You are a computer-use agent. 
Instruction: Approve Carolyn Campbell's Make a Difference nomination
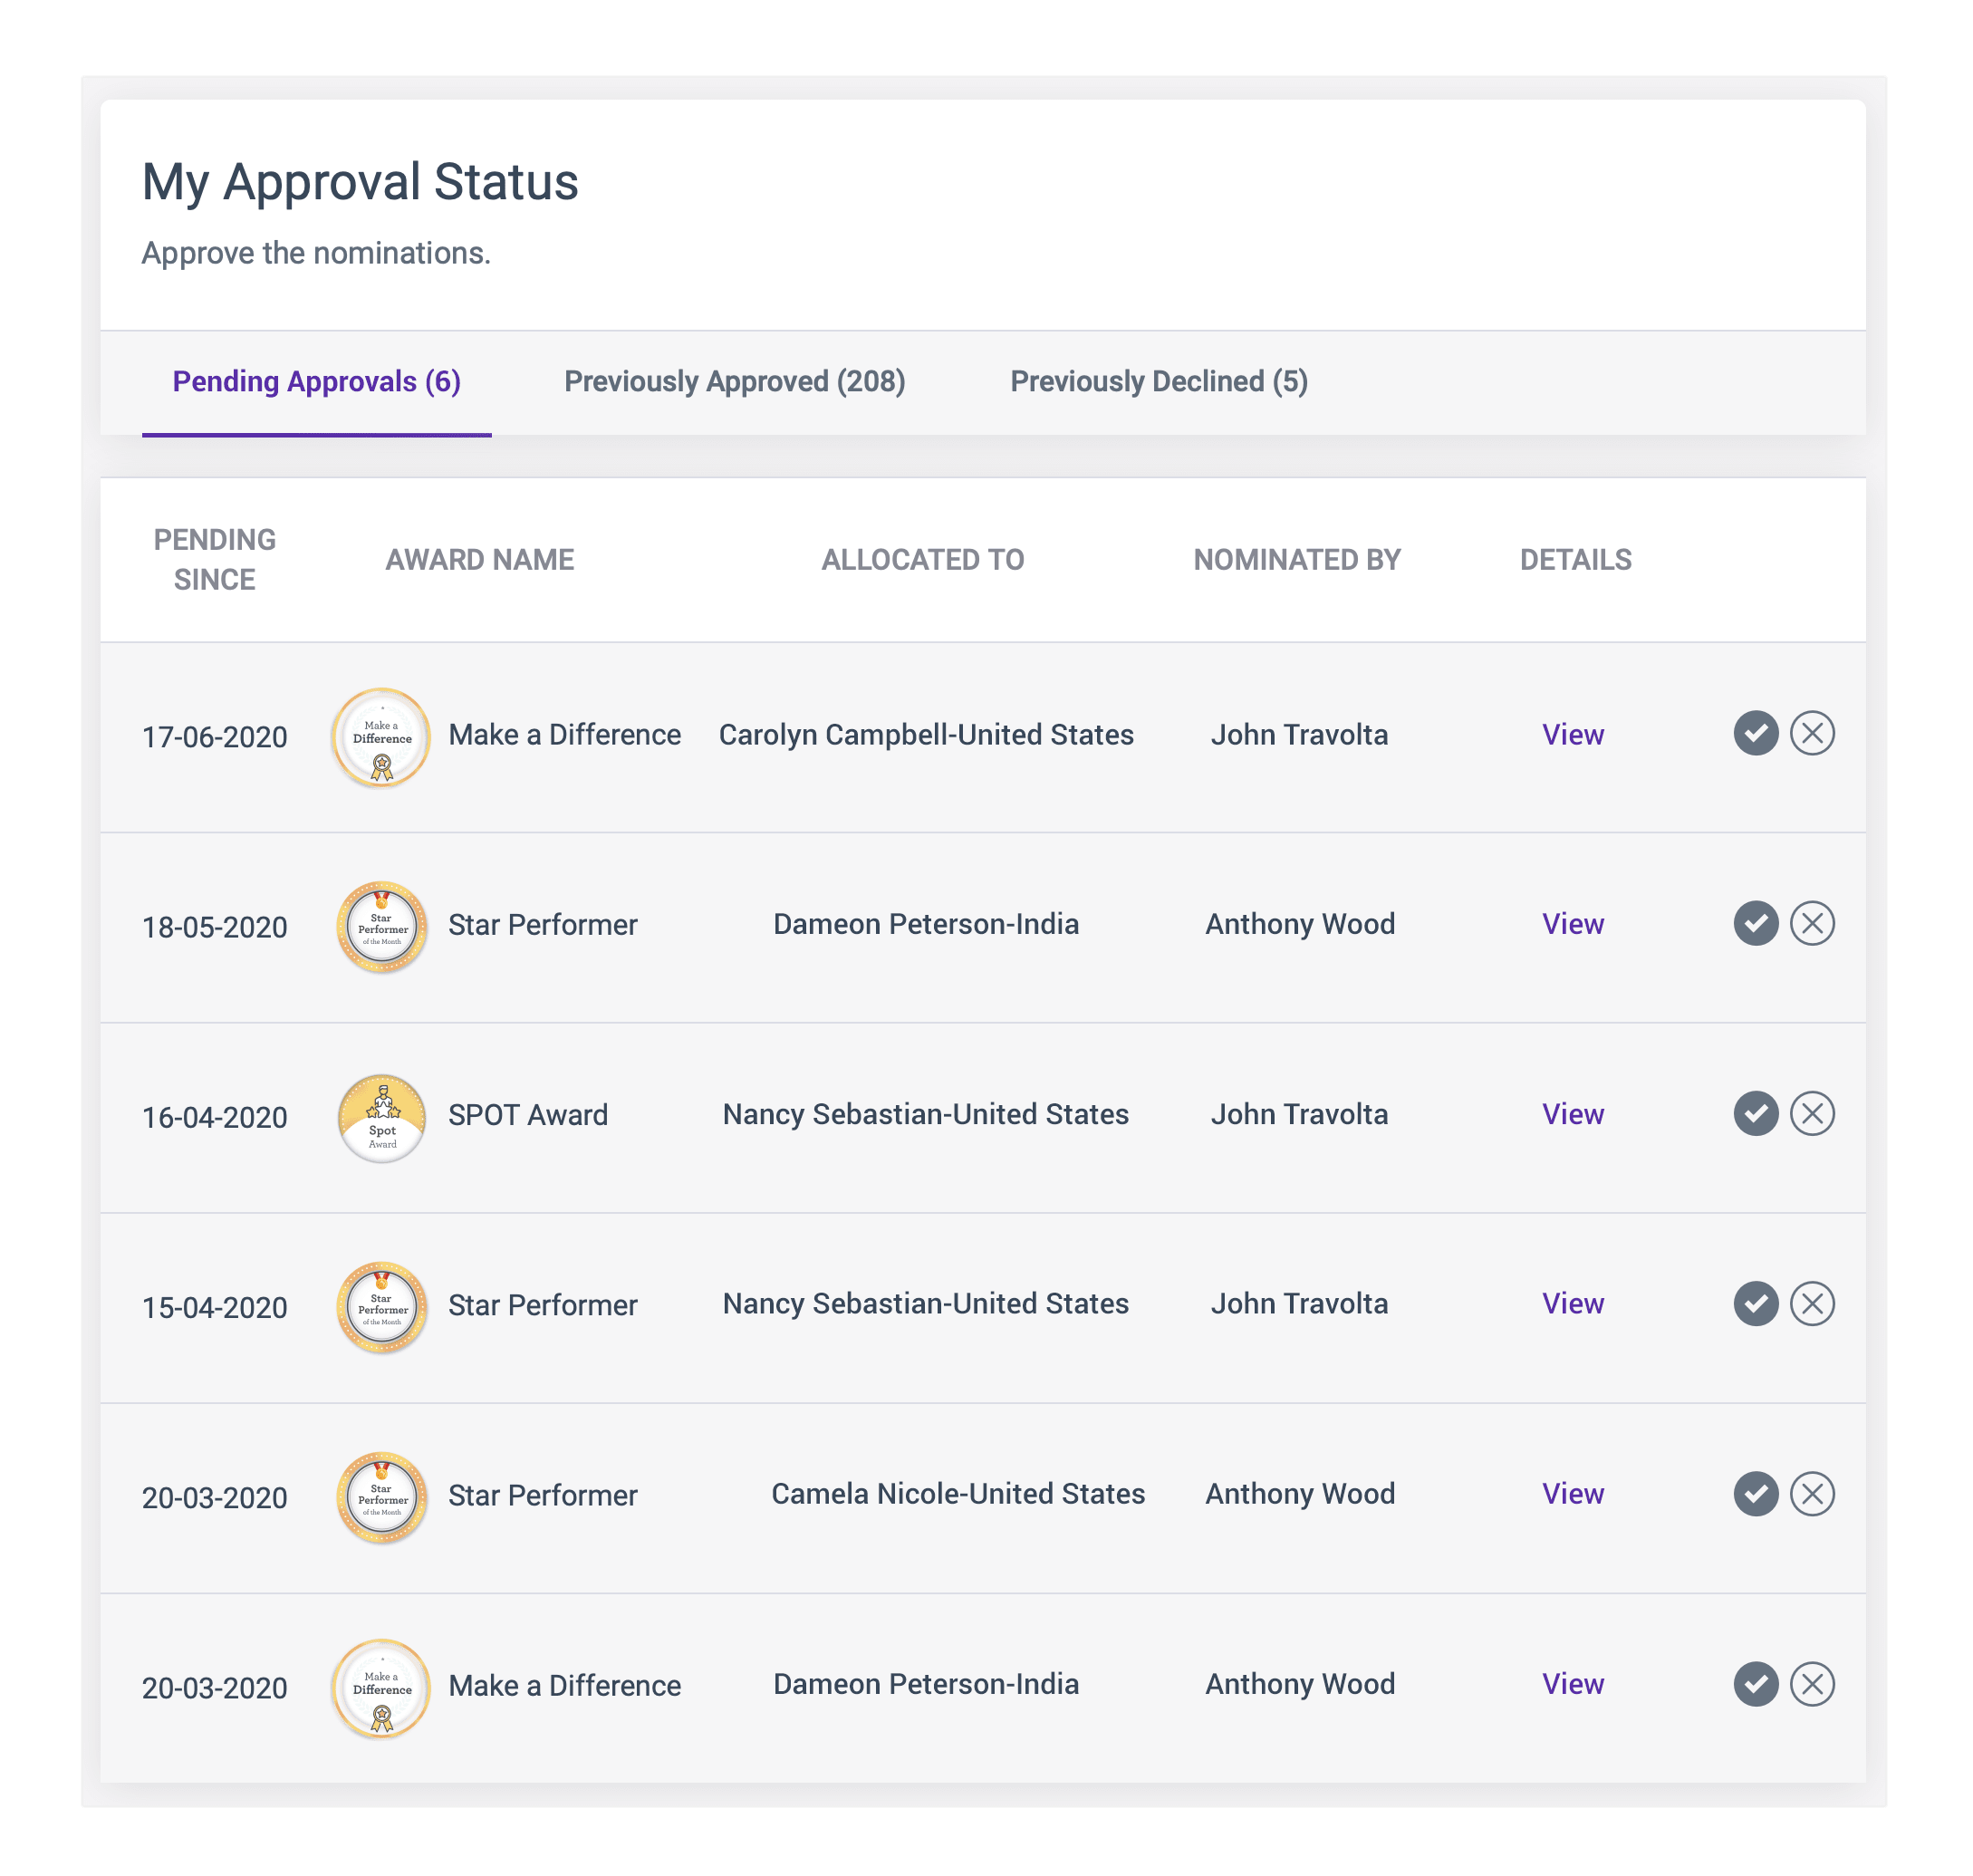(x=1755, y=734)
